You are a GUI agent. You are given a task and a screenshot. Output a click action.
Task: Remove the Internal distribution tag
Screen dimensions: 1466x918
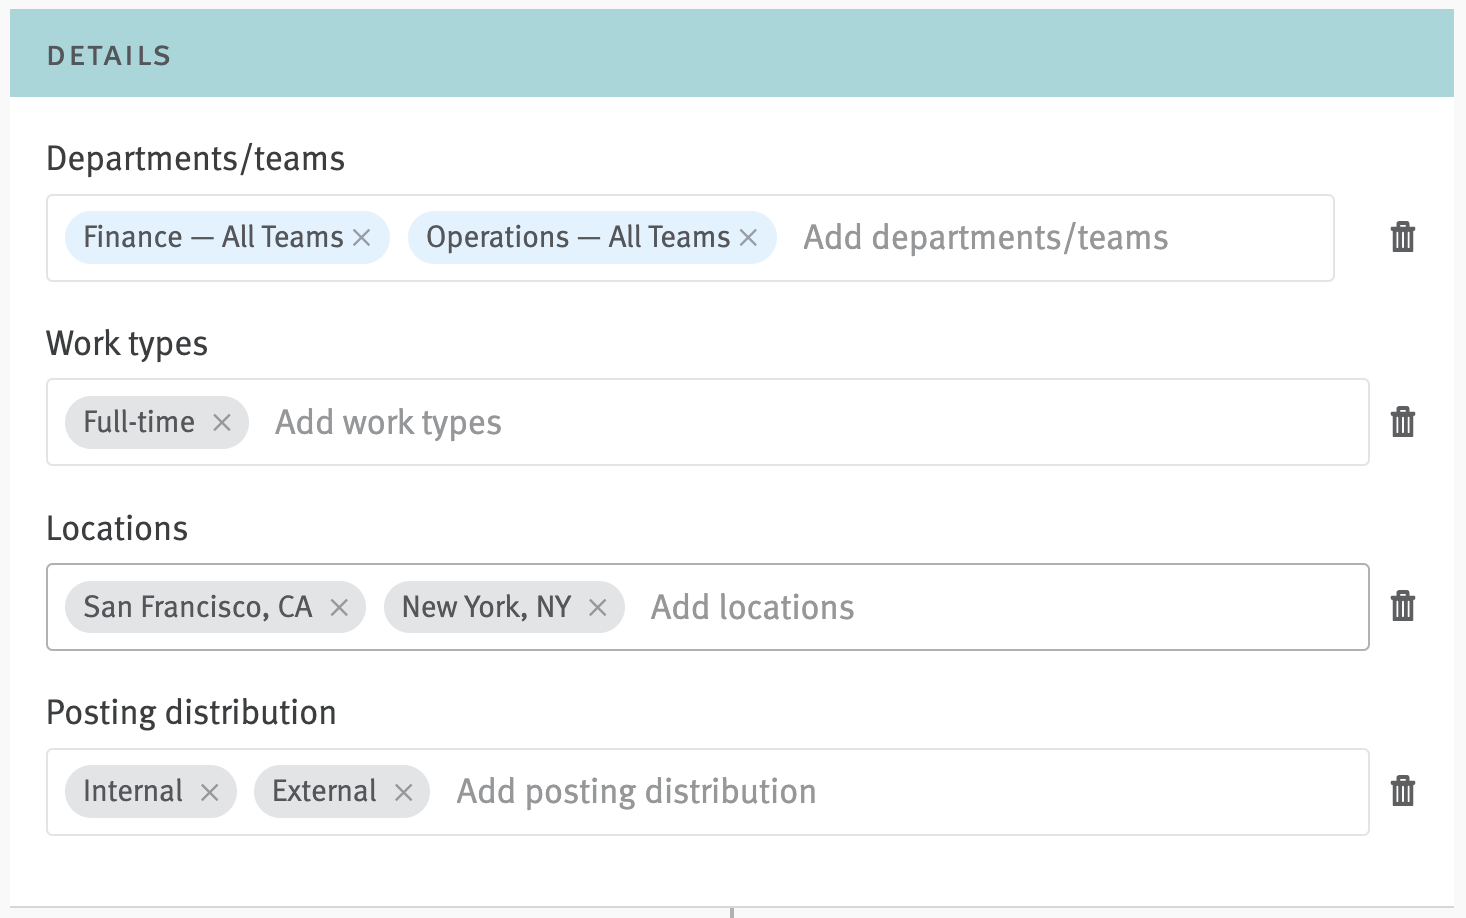tap(209, 793)
